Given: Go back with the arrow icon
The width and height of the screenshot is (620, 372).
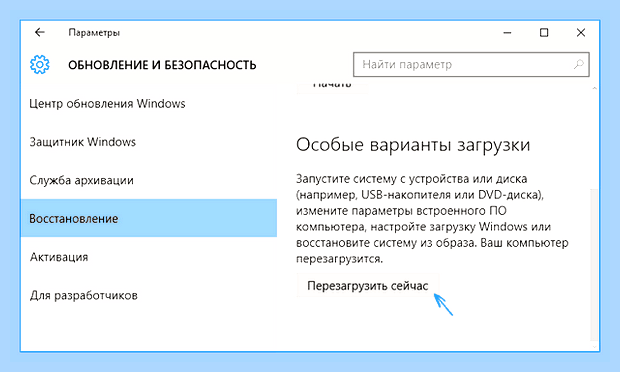Looking at the screenshot, I should [40, 32].
